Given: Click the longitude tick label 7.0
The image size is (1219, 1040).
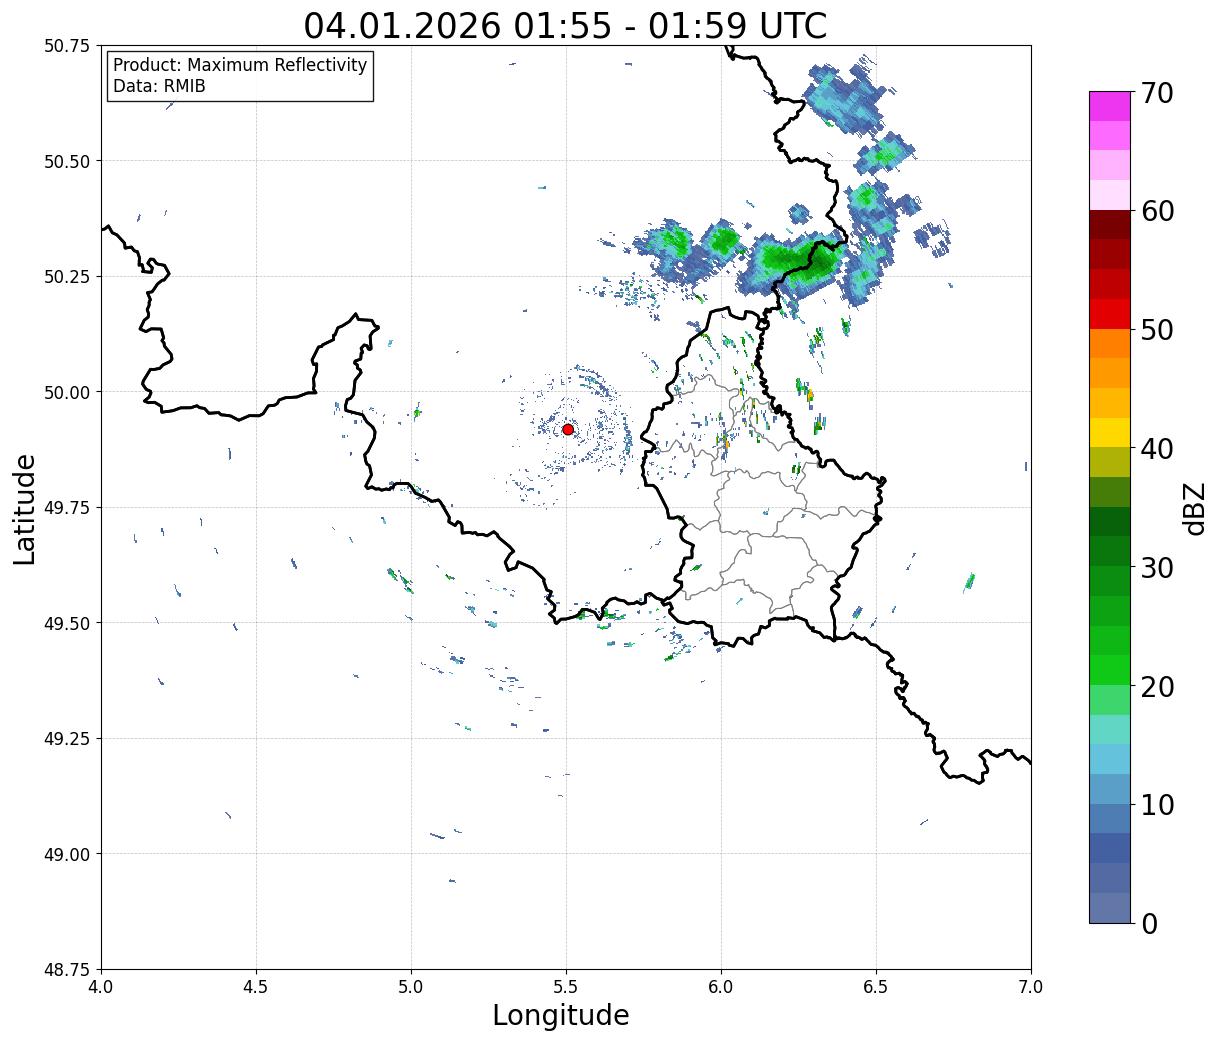Looking at the screenshot, I should [1031, 987].
